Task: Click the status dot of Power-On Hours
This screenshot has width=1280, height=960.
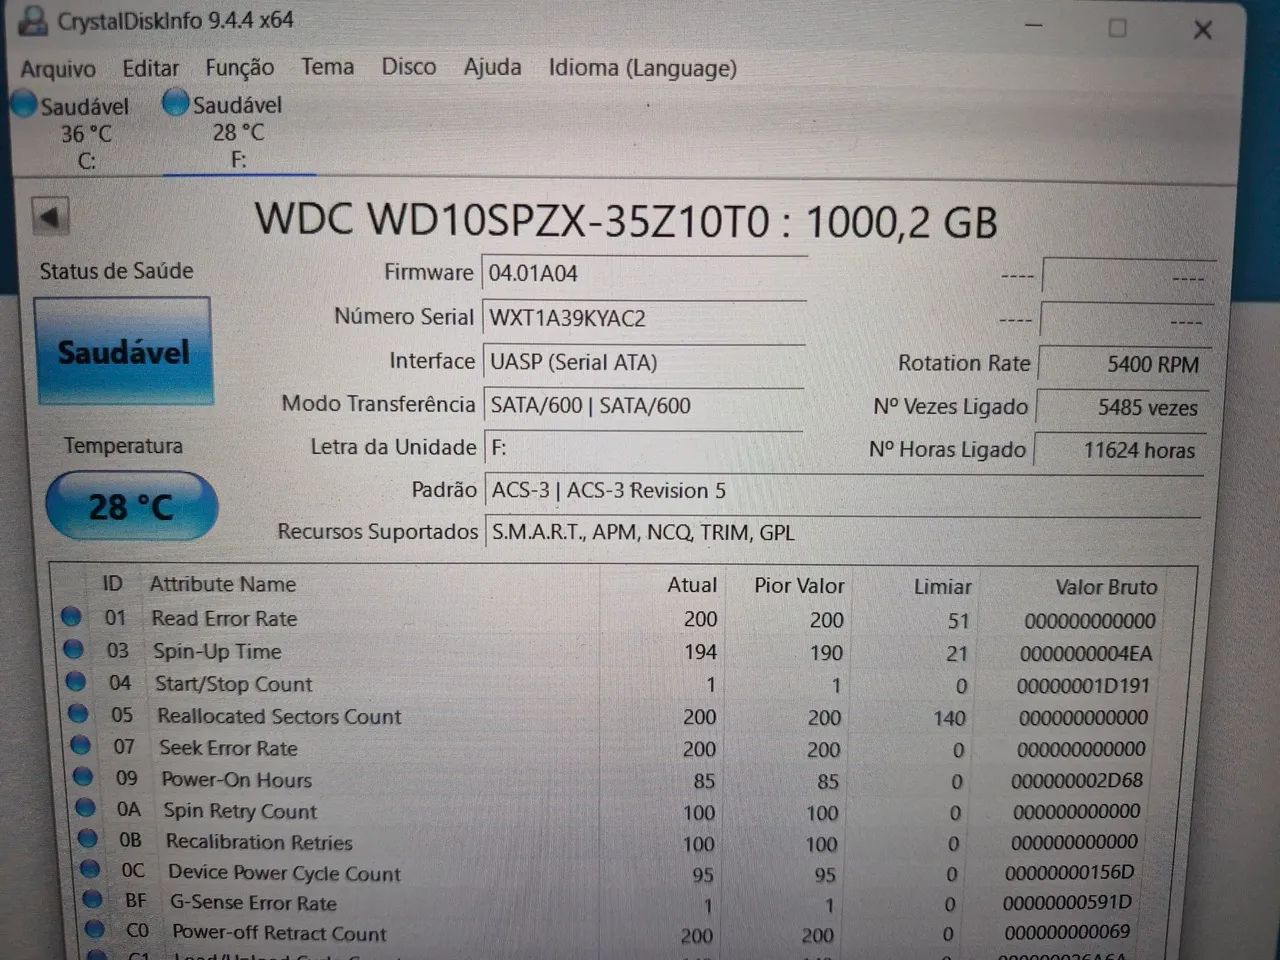Action: [x=83, y=776]
